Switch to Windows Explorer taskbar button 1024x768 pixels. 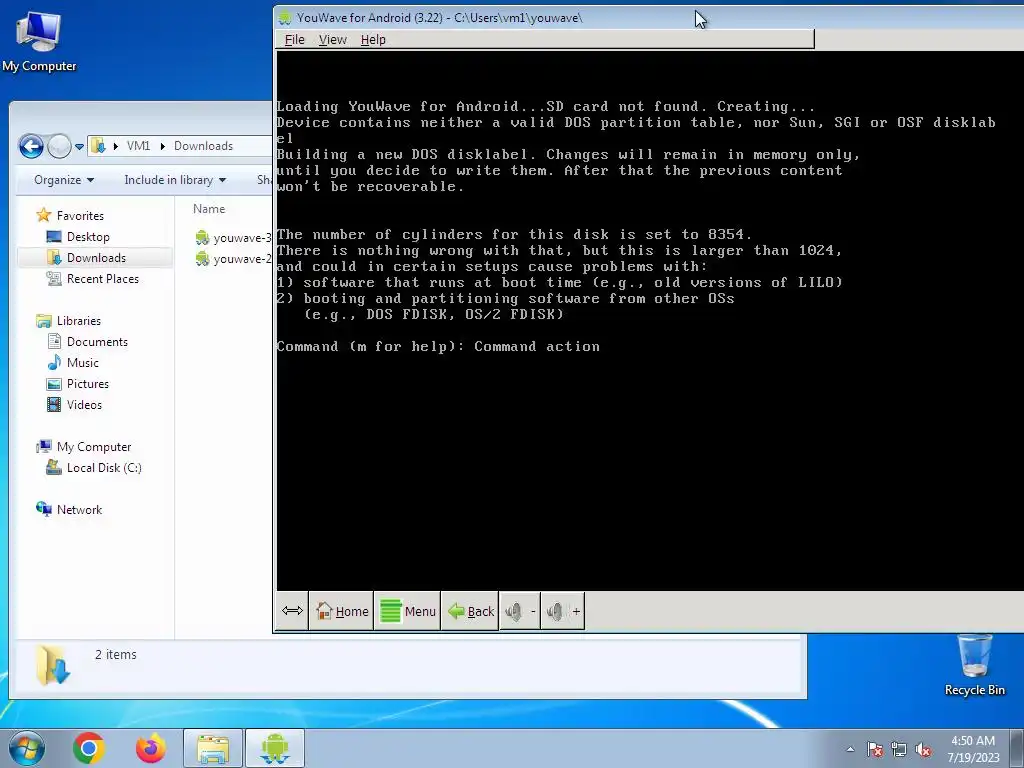[x=213, y=748]
